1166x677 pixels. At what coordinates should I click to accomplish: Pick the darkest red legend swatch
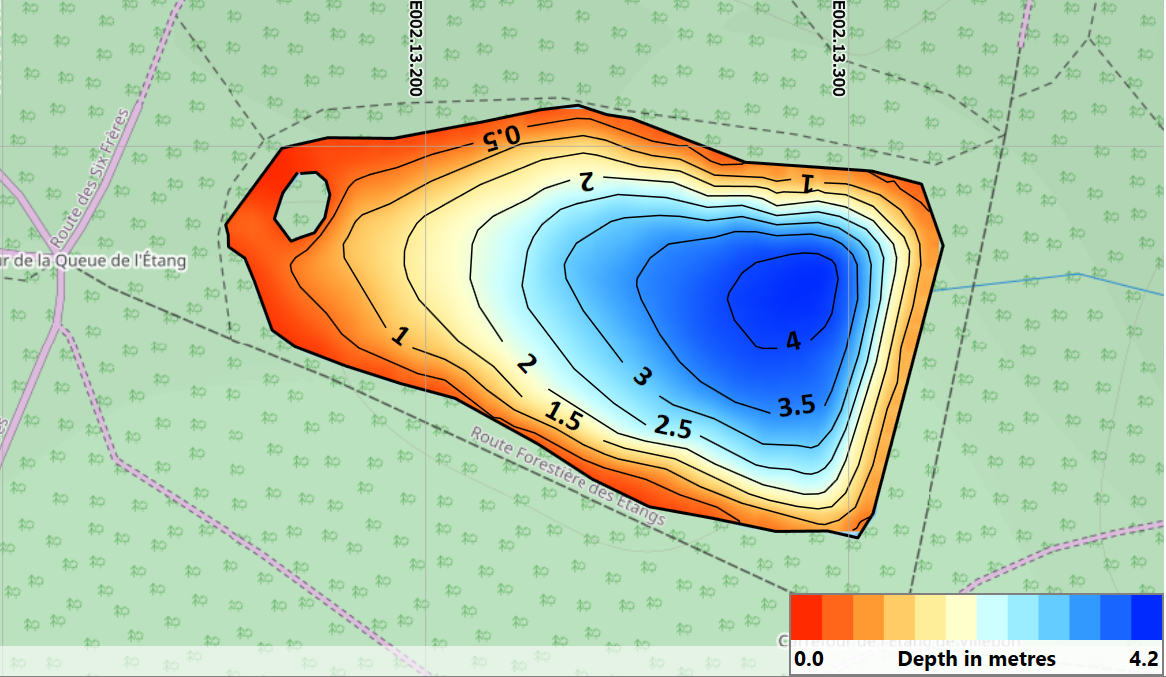pyautogui.click(x=807, y=617)
